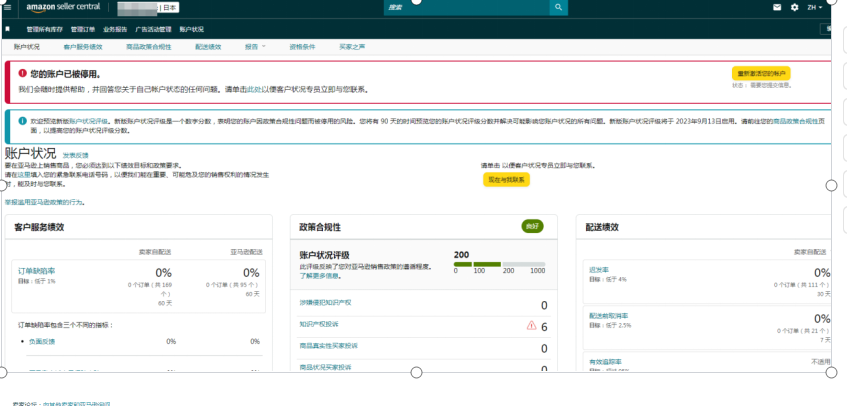Viewport: 847px width, 406px height.
Task: Open the 日本 marketplace switcher
Action: coord(149,8)
